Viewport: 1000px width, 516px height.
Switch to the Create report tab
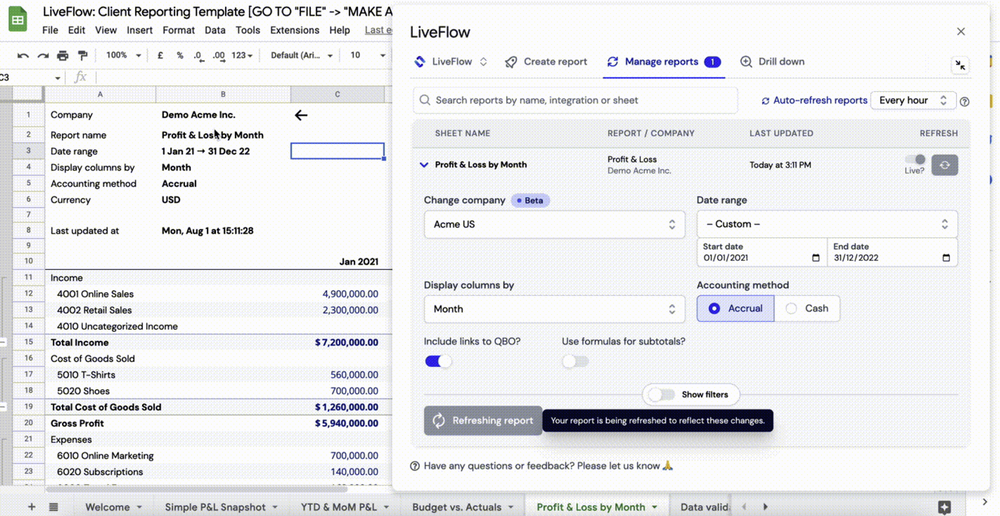click(x=546, y=62)
